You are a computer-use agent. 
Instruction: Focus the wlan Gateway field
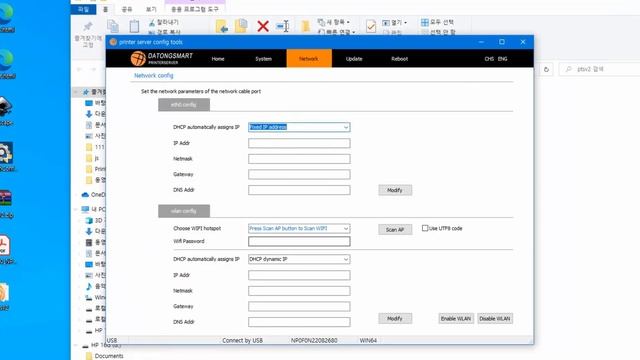click(299, 306)
